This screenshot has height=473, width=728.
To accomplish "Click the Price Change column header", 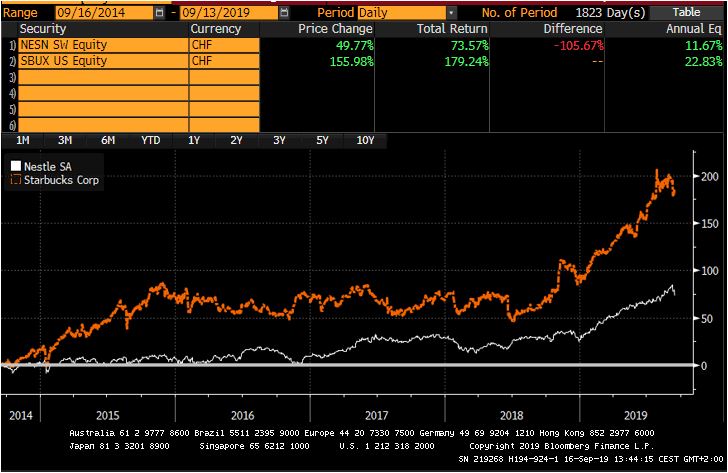I will [x=335, y=29].
